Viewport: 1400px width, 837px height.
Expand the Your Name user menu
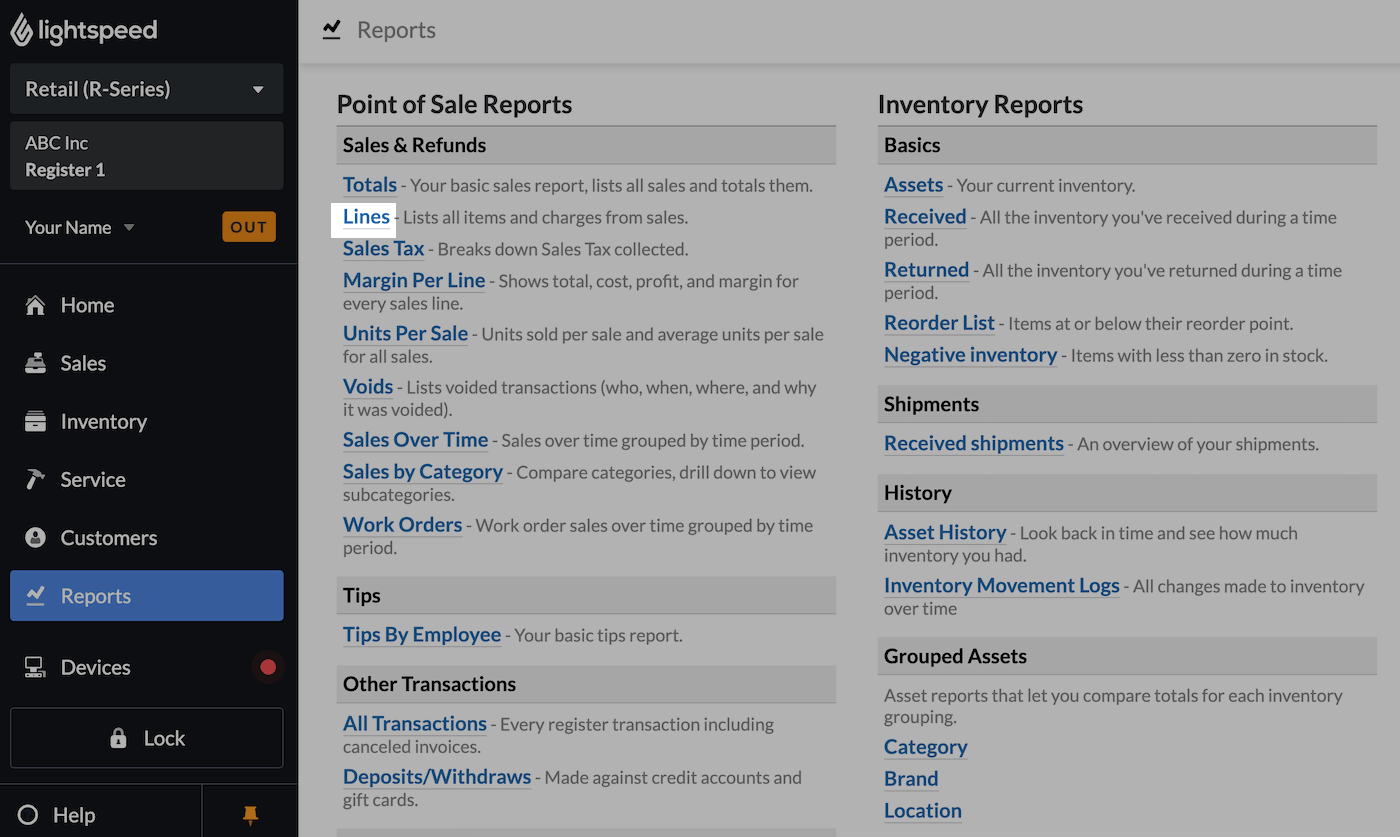click(x=80, y=227)
